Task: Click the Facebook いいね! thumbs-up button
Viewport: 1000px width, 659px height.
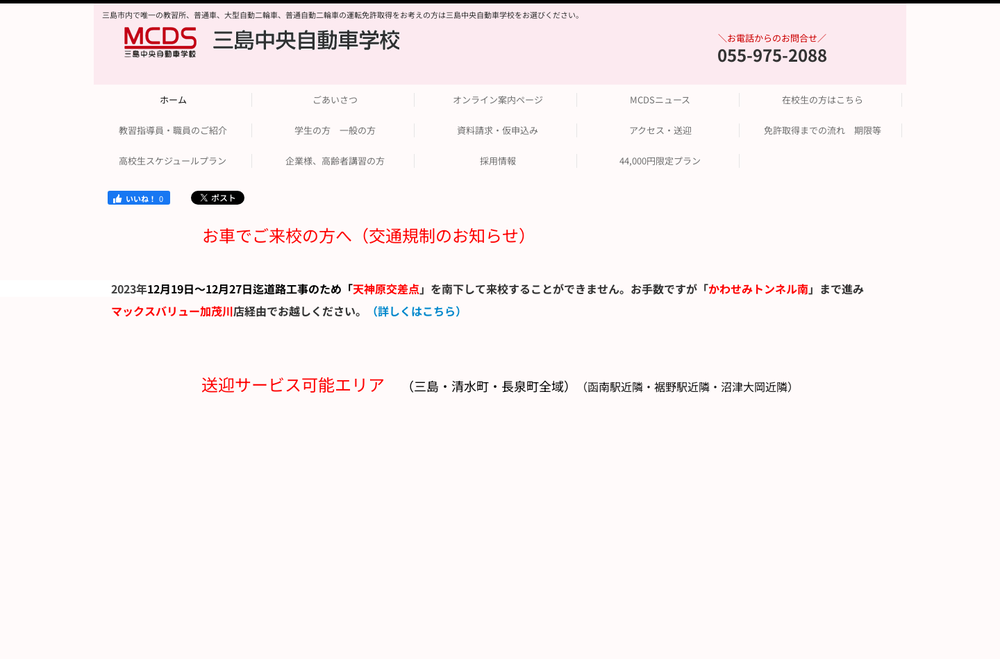Action: (138, 198)
